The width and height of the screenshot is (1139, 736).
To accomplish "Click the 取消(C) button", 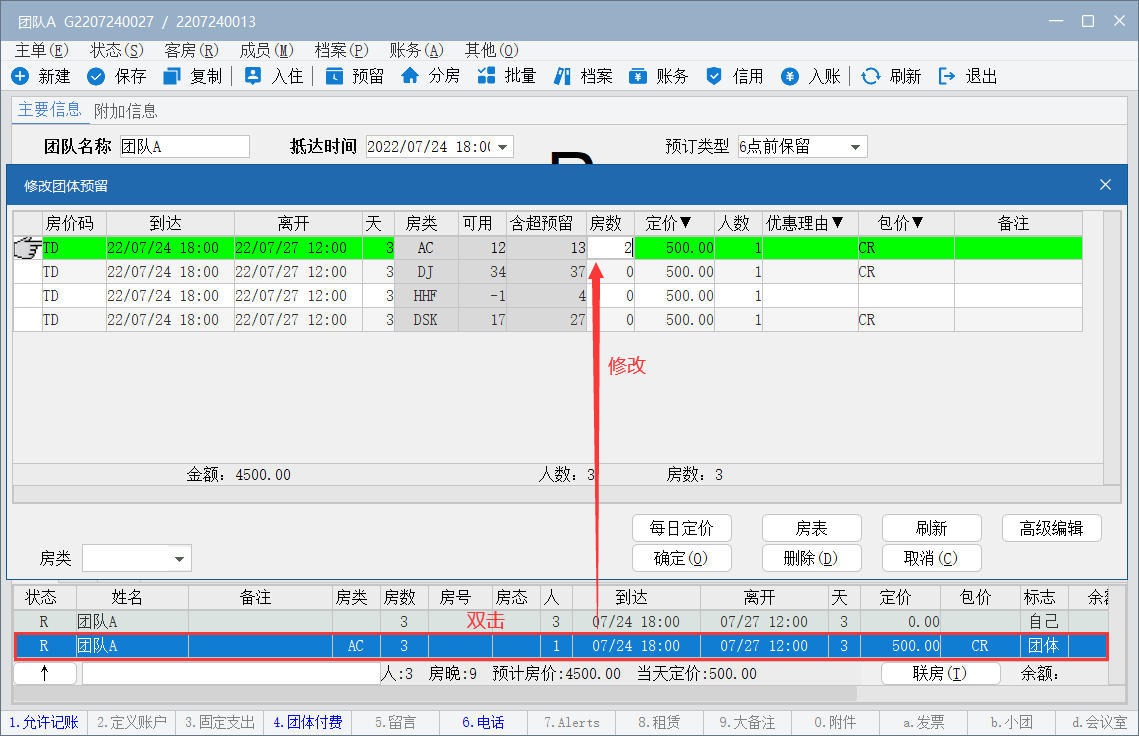I will (931, 558).
